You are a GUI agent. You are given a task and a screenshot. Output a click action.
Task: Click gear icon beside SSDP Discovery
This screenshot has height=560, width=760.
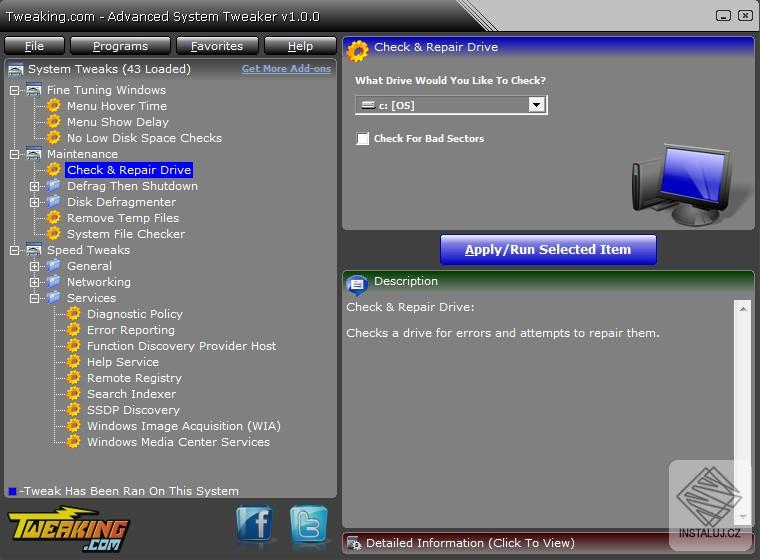73,410
